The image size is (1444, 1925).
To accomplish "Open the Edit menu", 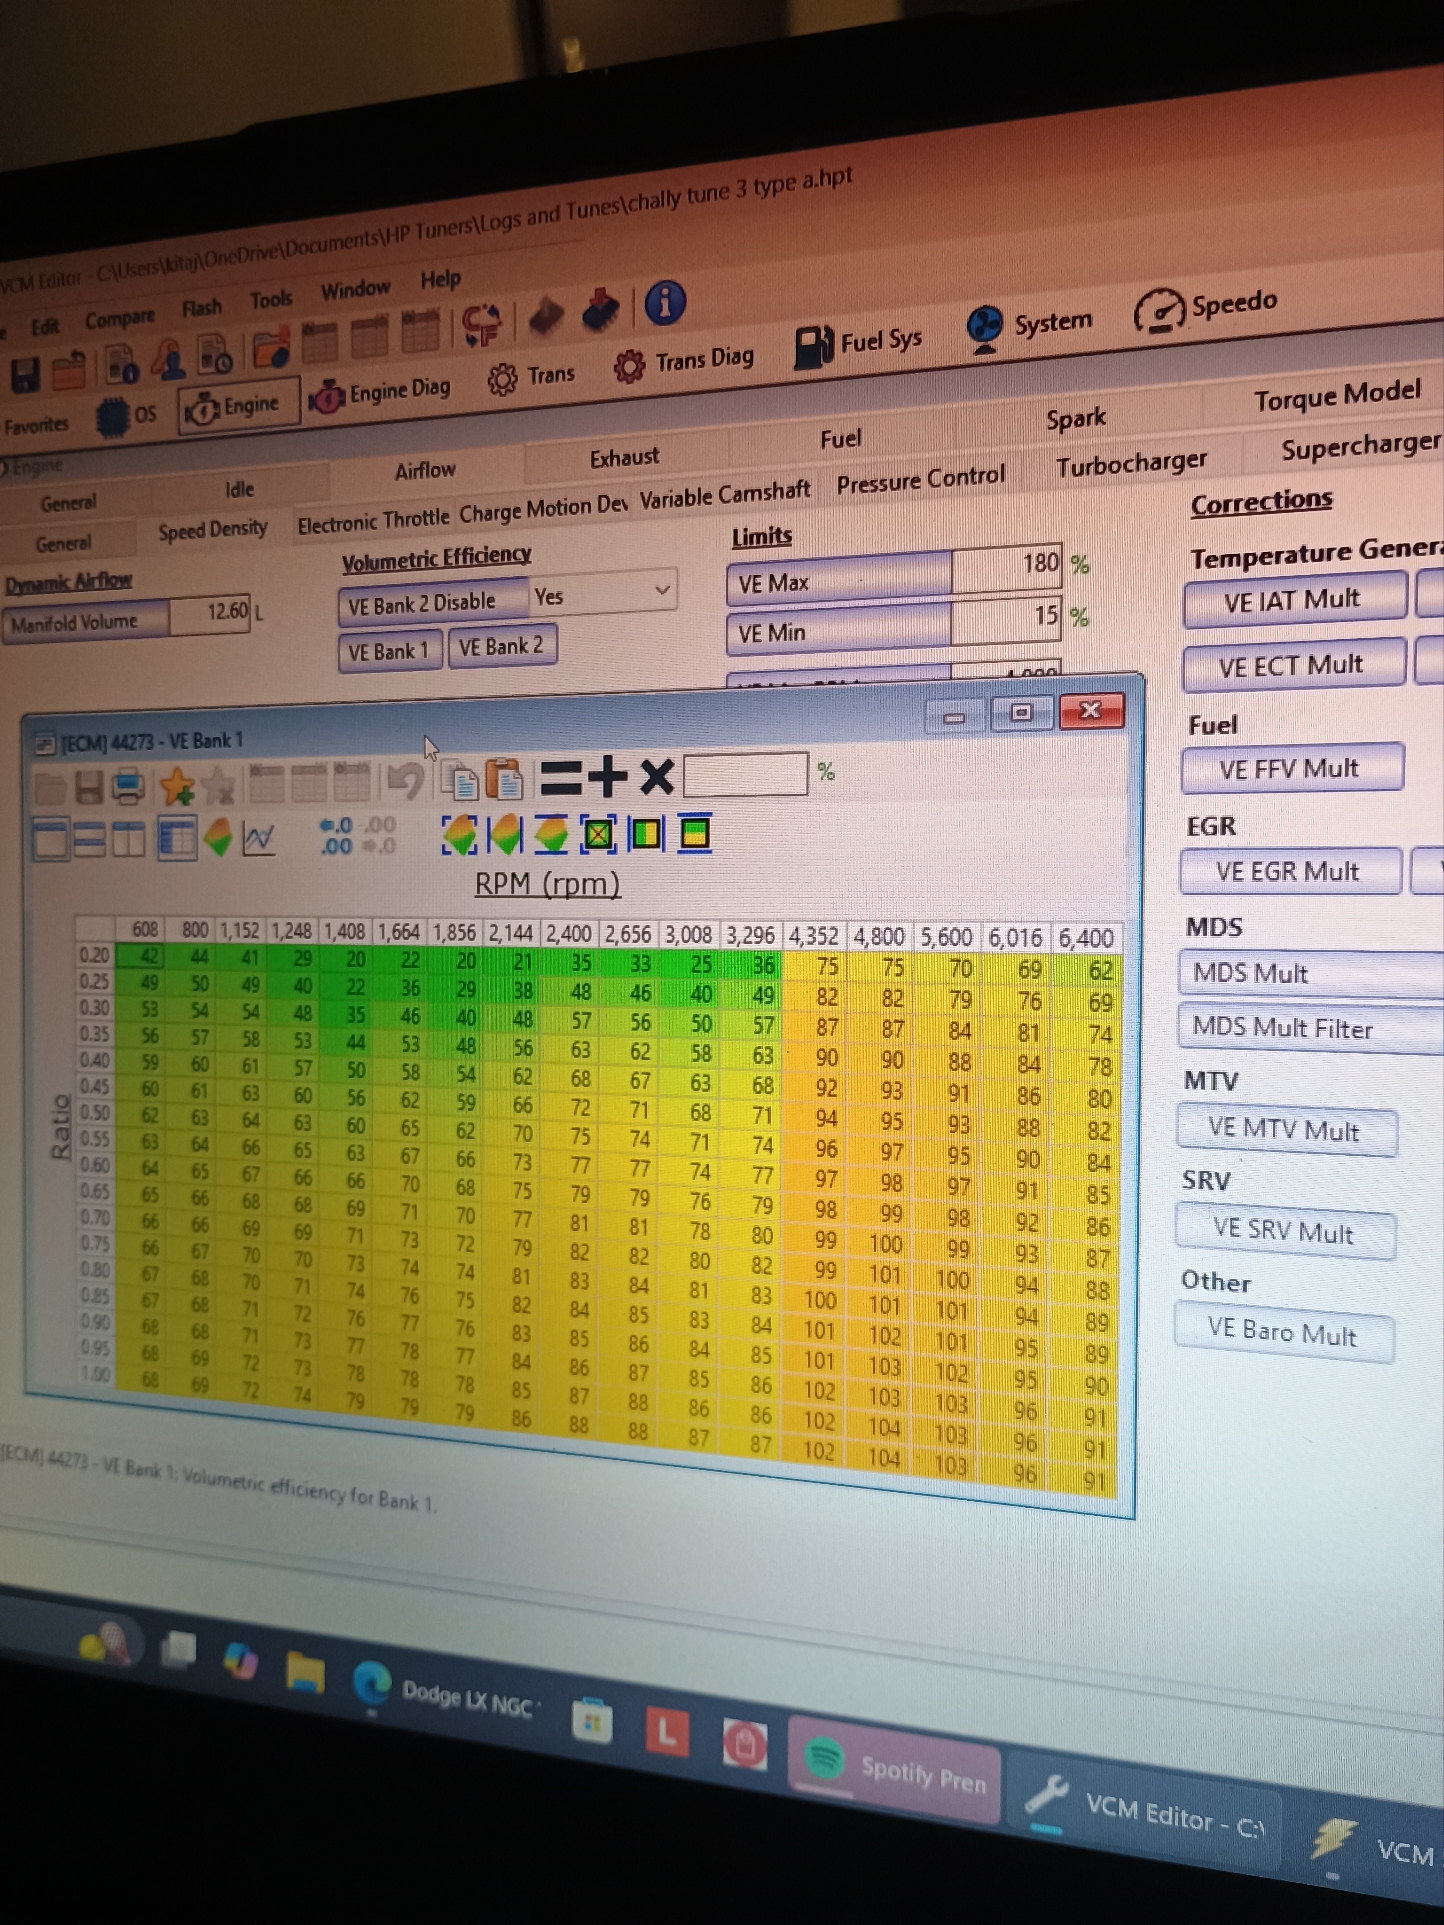I will [45, 327].
